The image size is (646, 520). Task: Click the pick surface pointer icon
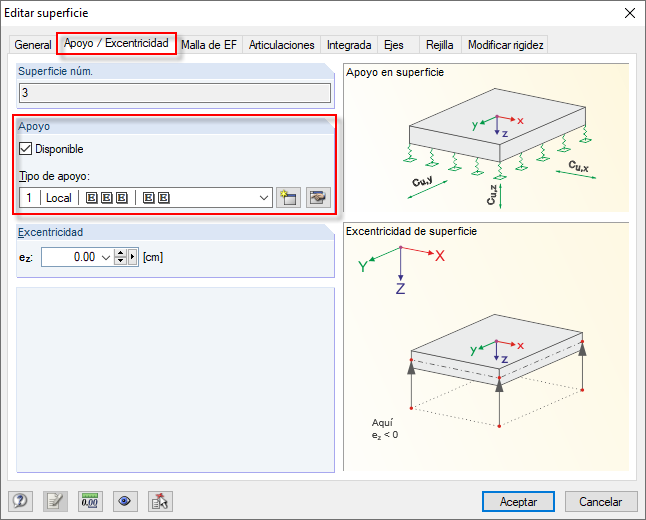(160, 501)
